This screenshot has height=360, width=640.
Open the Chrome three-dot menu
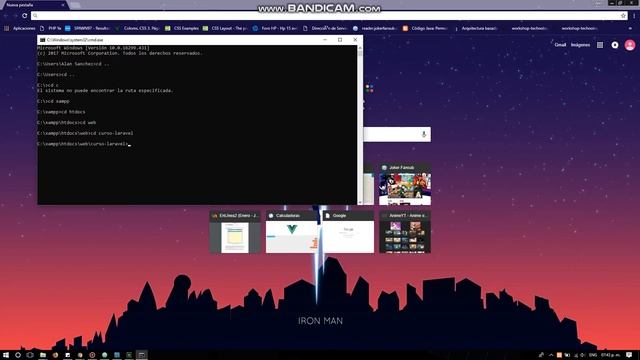pos(634,16)
